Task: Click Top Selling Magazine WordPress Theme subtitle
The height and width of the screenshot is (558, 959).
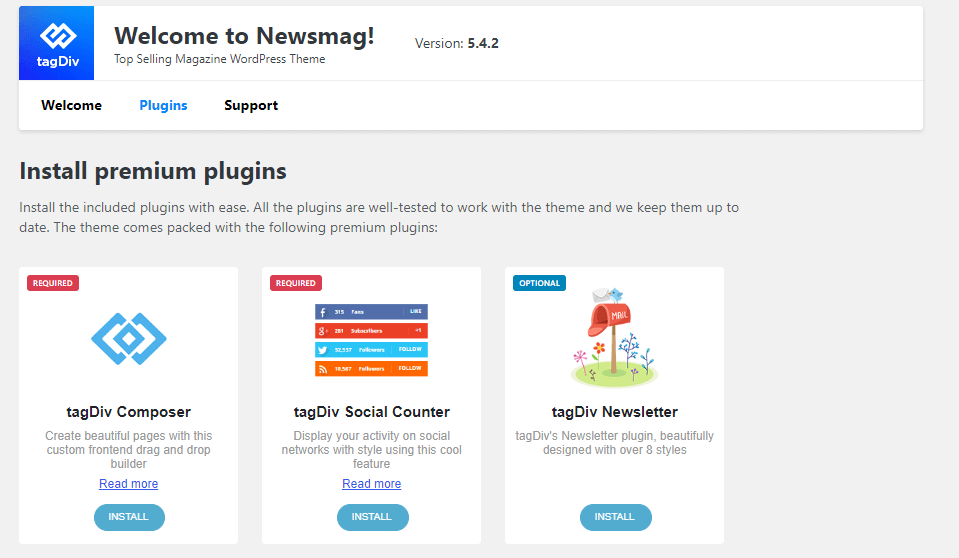Action: (220, 59)
